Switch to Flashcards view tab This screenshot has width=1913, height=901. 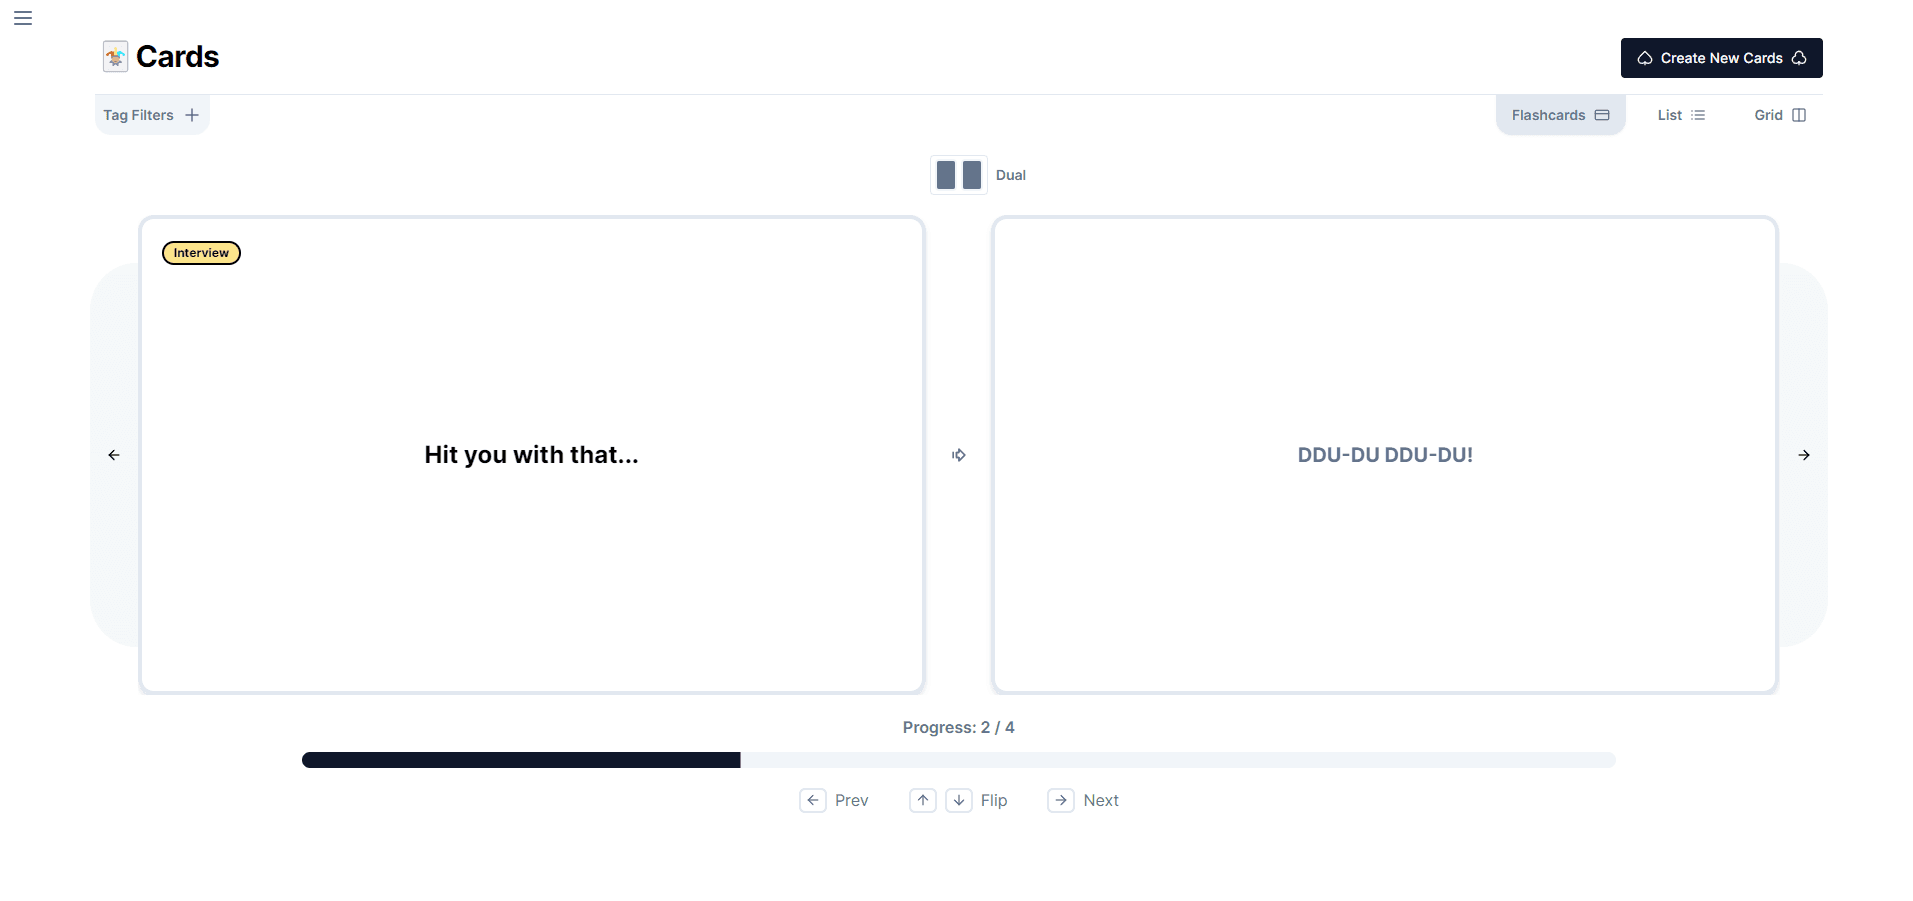(1560, 115)
